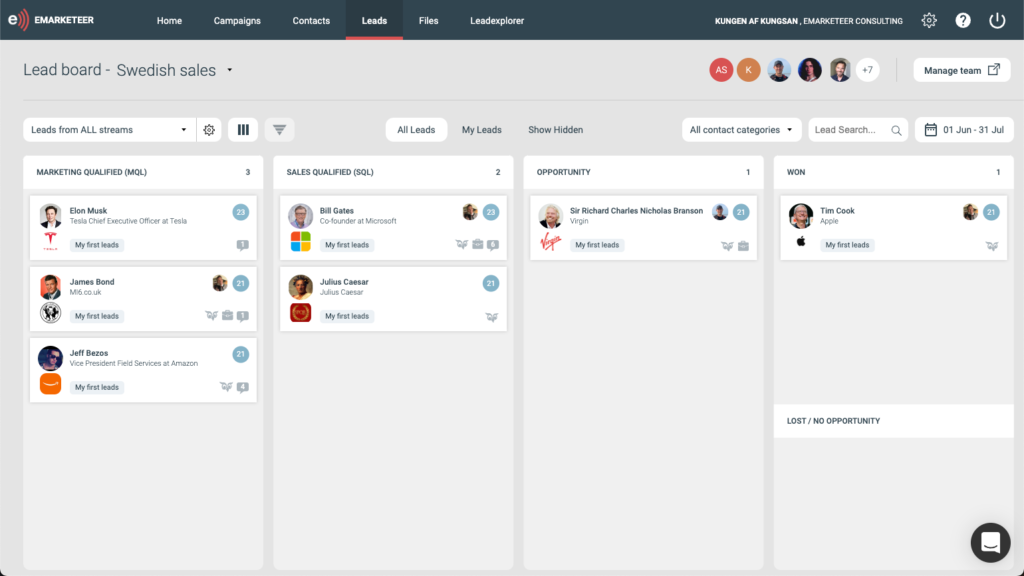Click Tim Cook's profile photo
The image size is (1024, 576).
[x=801, y=216]
